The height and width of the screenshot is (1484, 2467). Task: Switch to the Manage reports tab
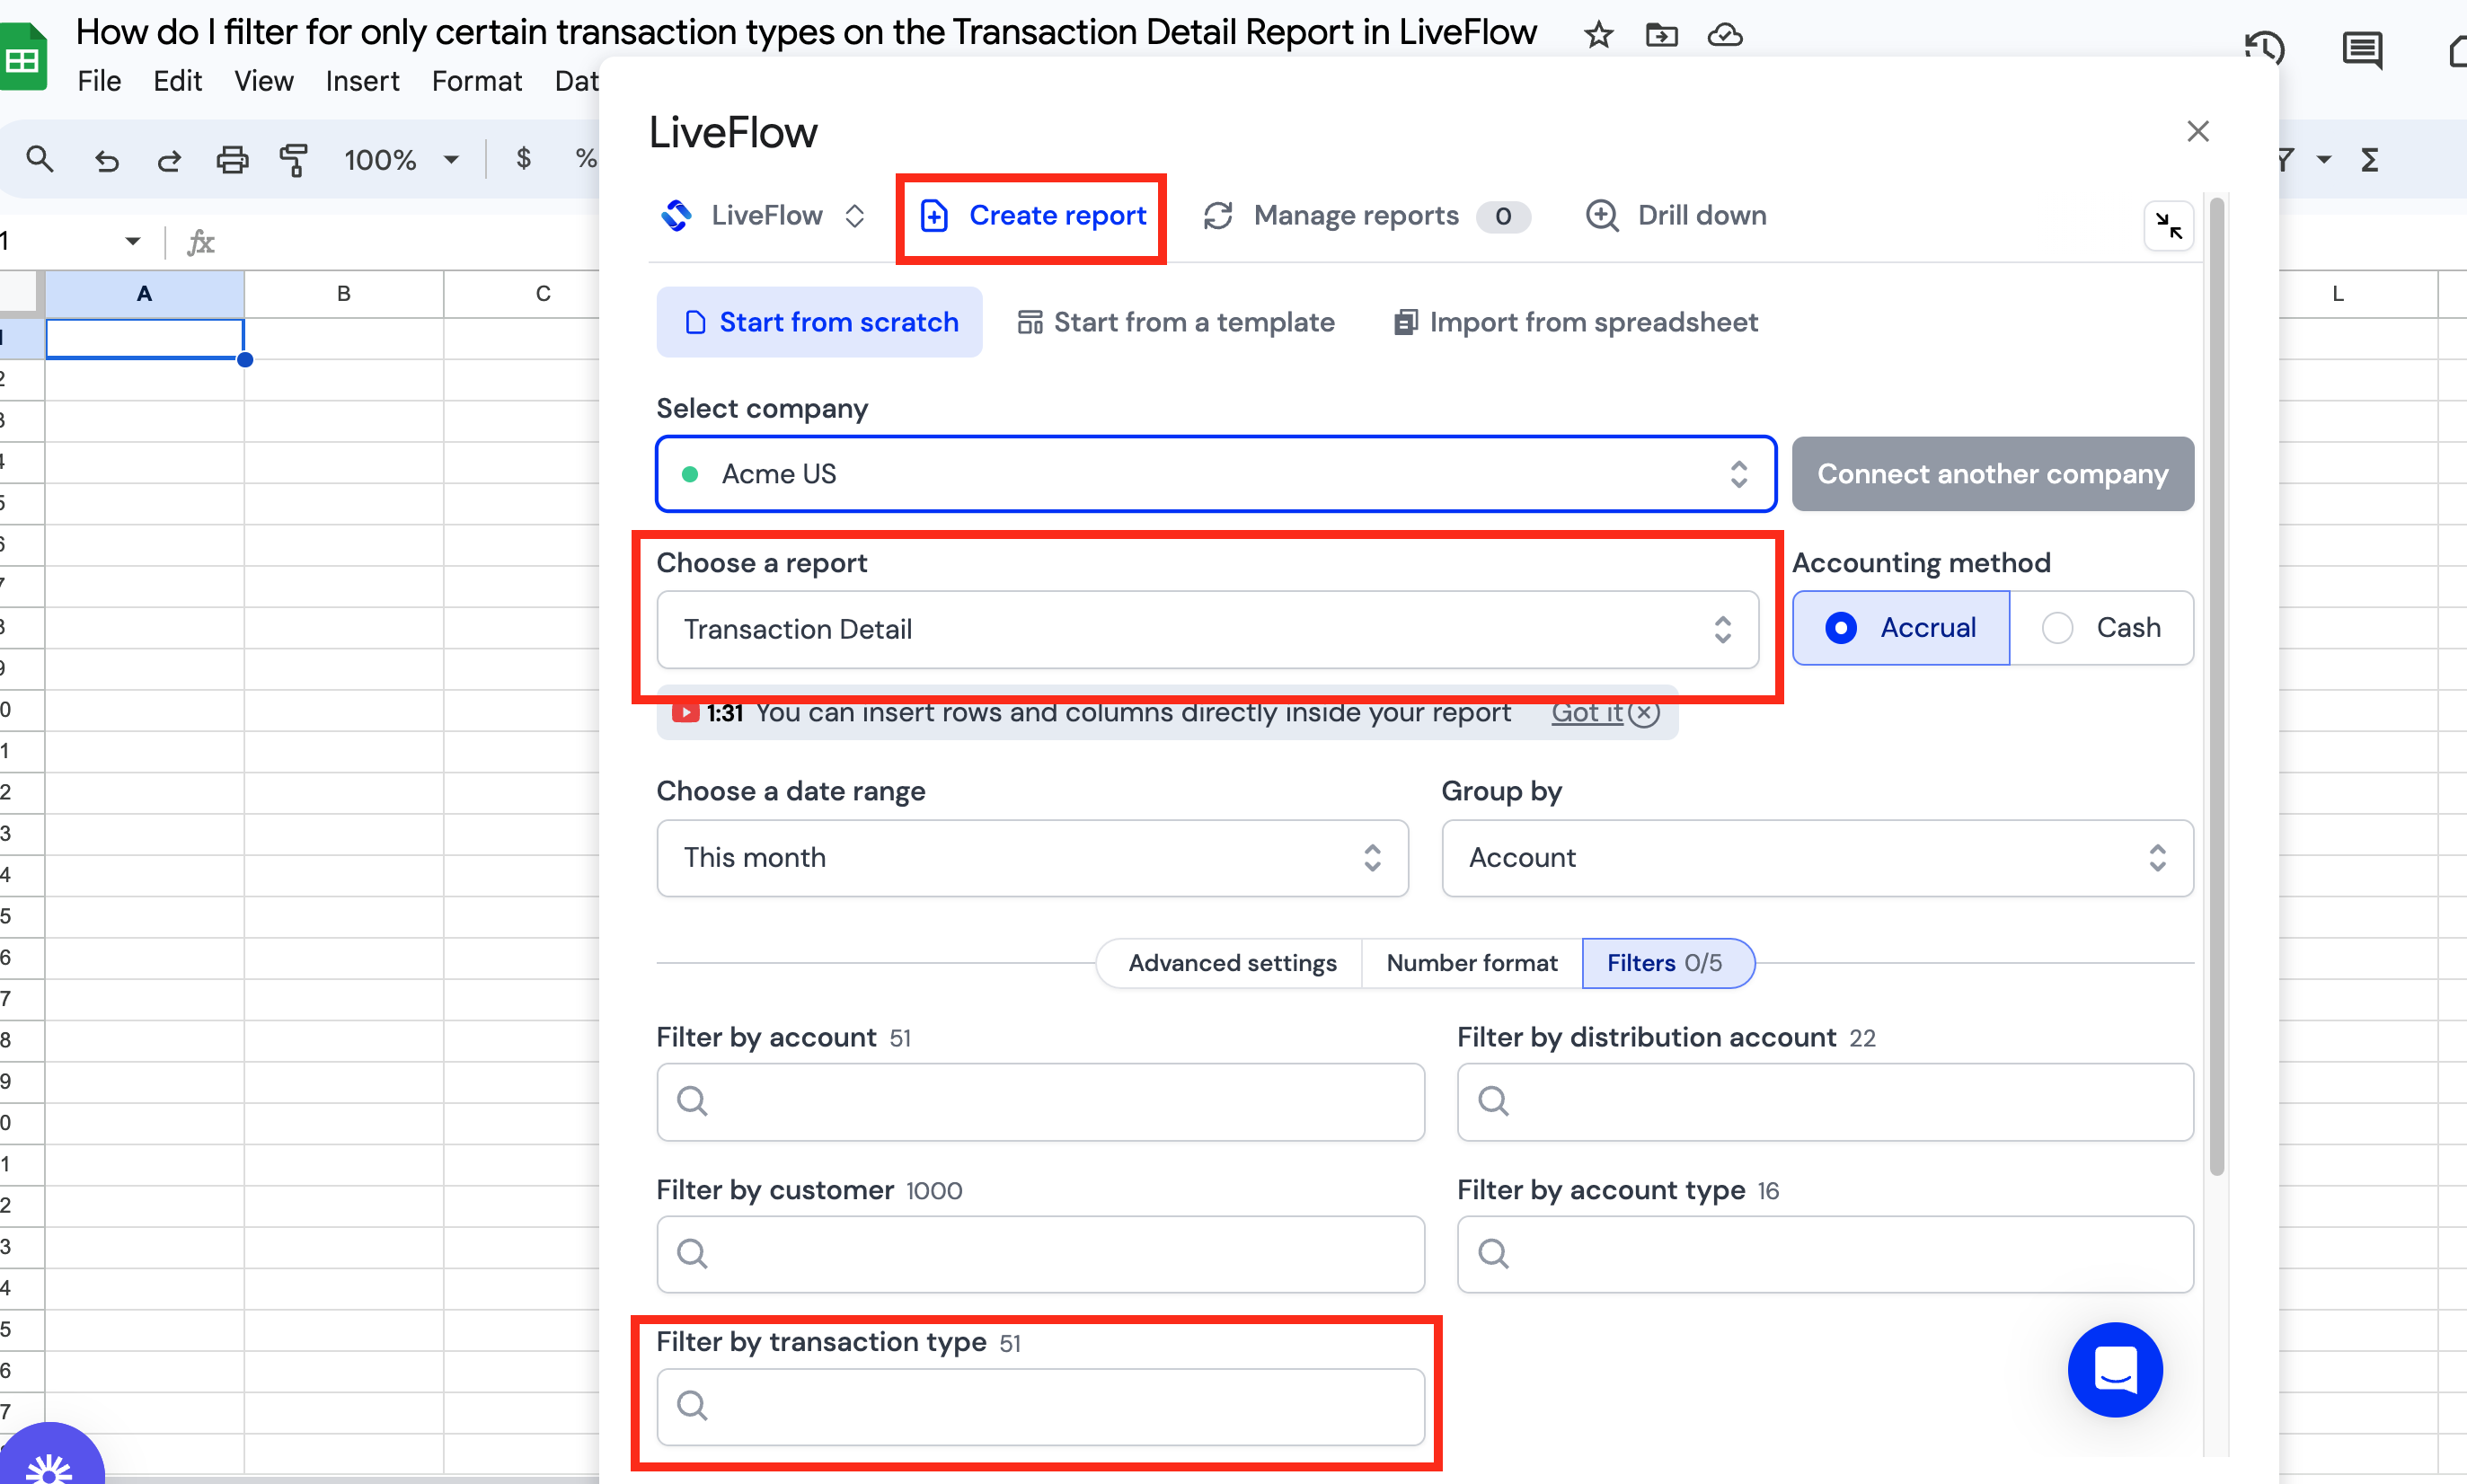[1366, 216]
